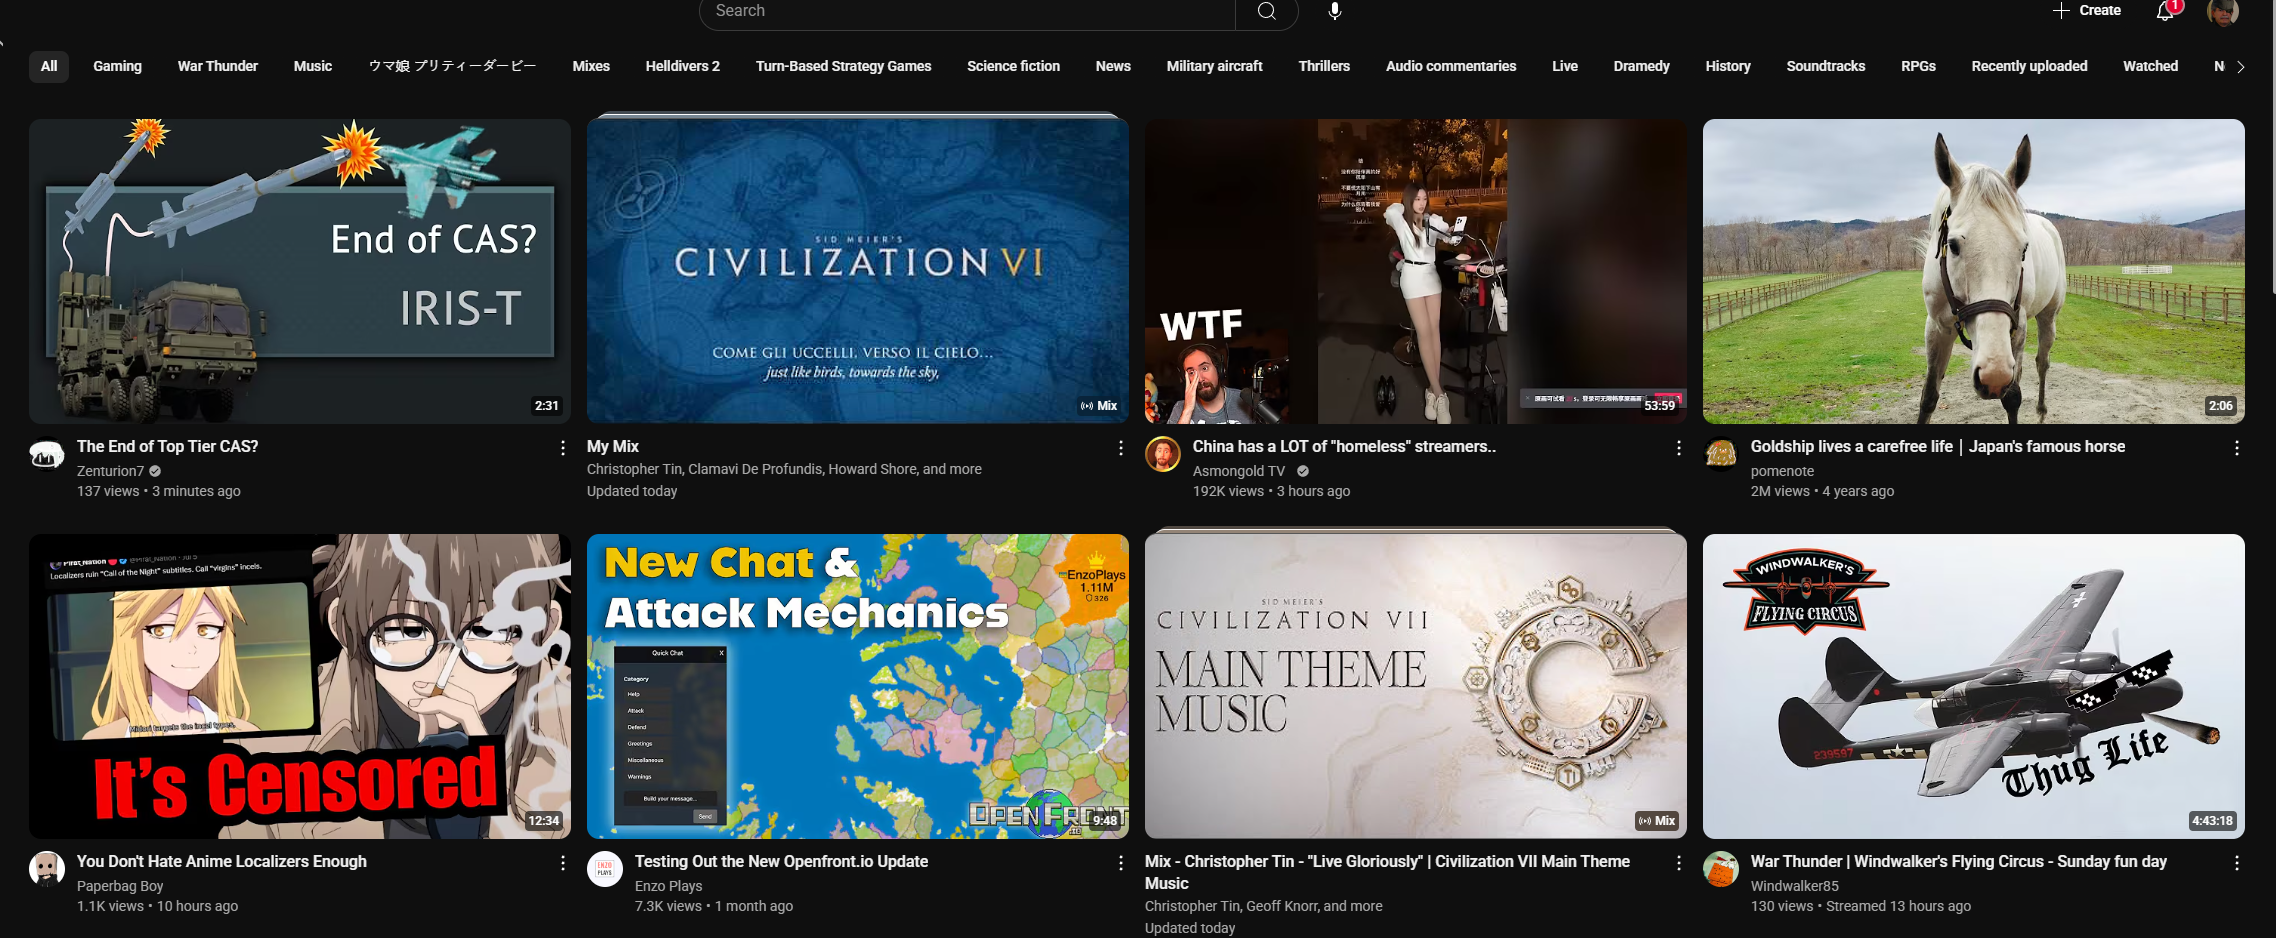This screenshot has height=938, width=2276.
Task: Open Zenturion7 channel avatar
Action: pyautogui.click(x=47, y=455)
